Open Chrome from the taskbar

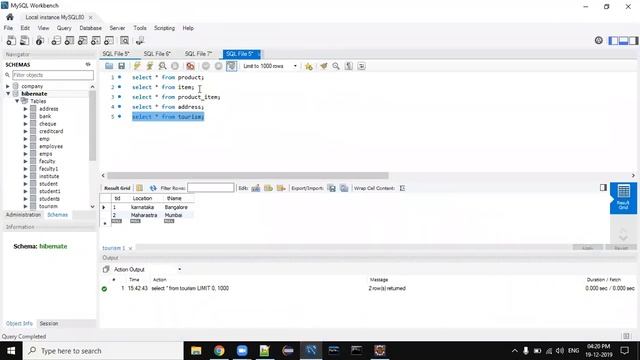(x=219, y=351)
